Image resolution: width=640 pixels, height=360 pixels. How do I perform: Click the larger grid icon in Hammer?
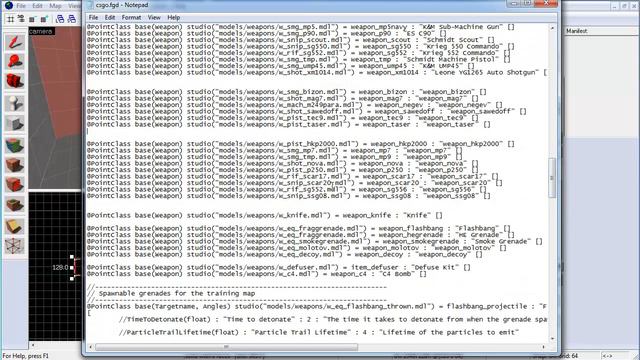coord(44,19)
